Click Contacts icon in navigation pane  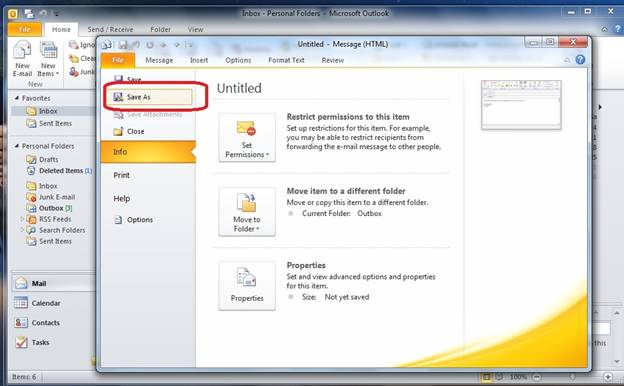[x=21, y=322]
